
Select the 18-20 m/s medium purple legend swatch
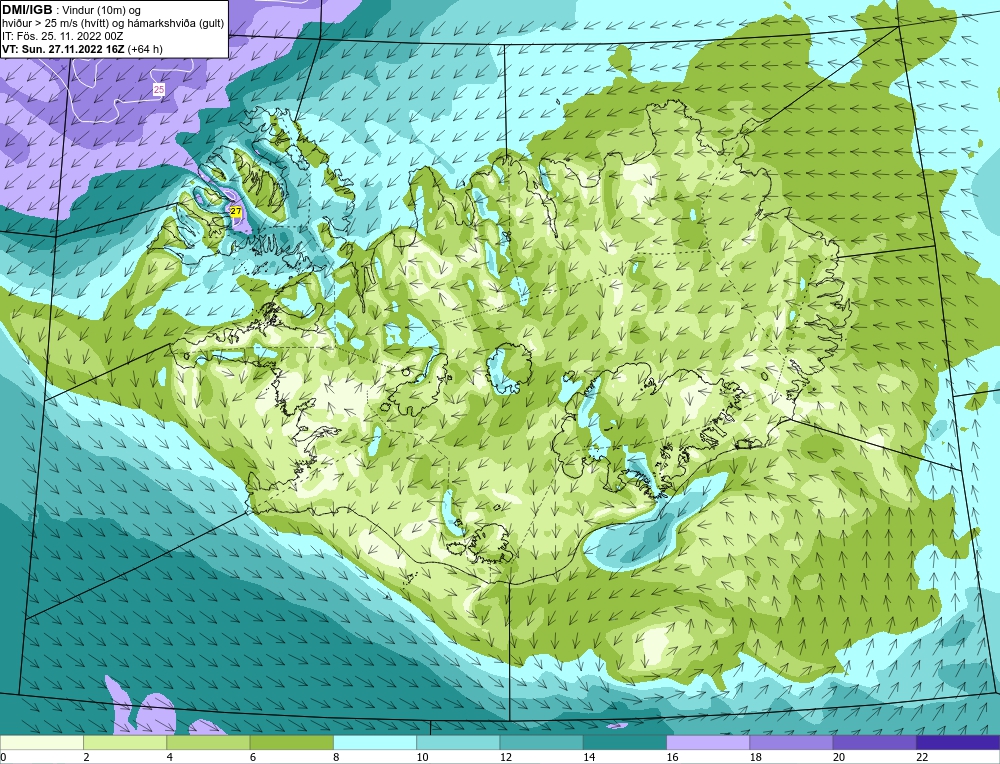(791, 742)
